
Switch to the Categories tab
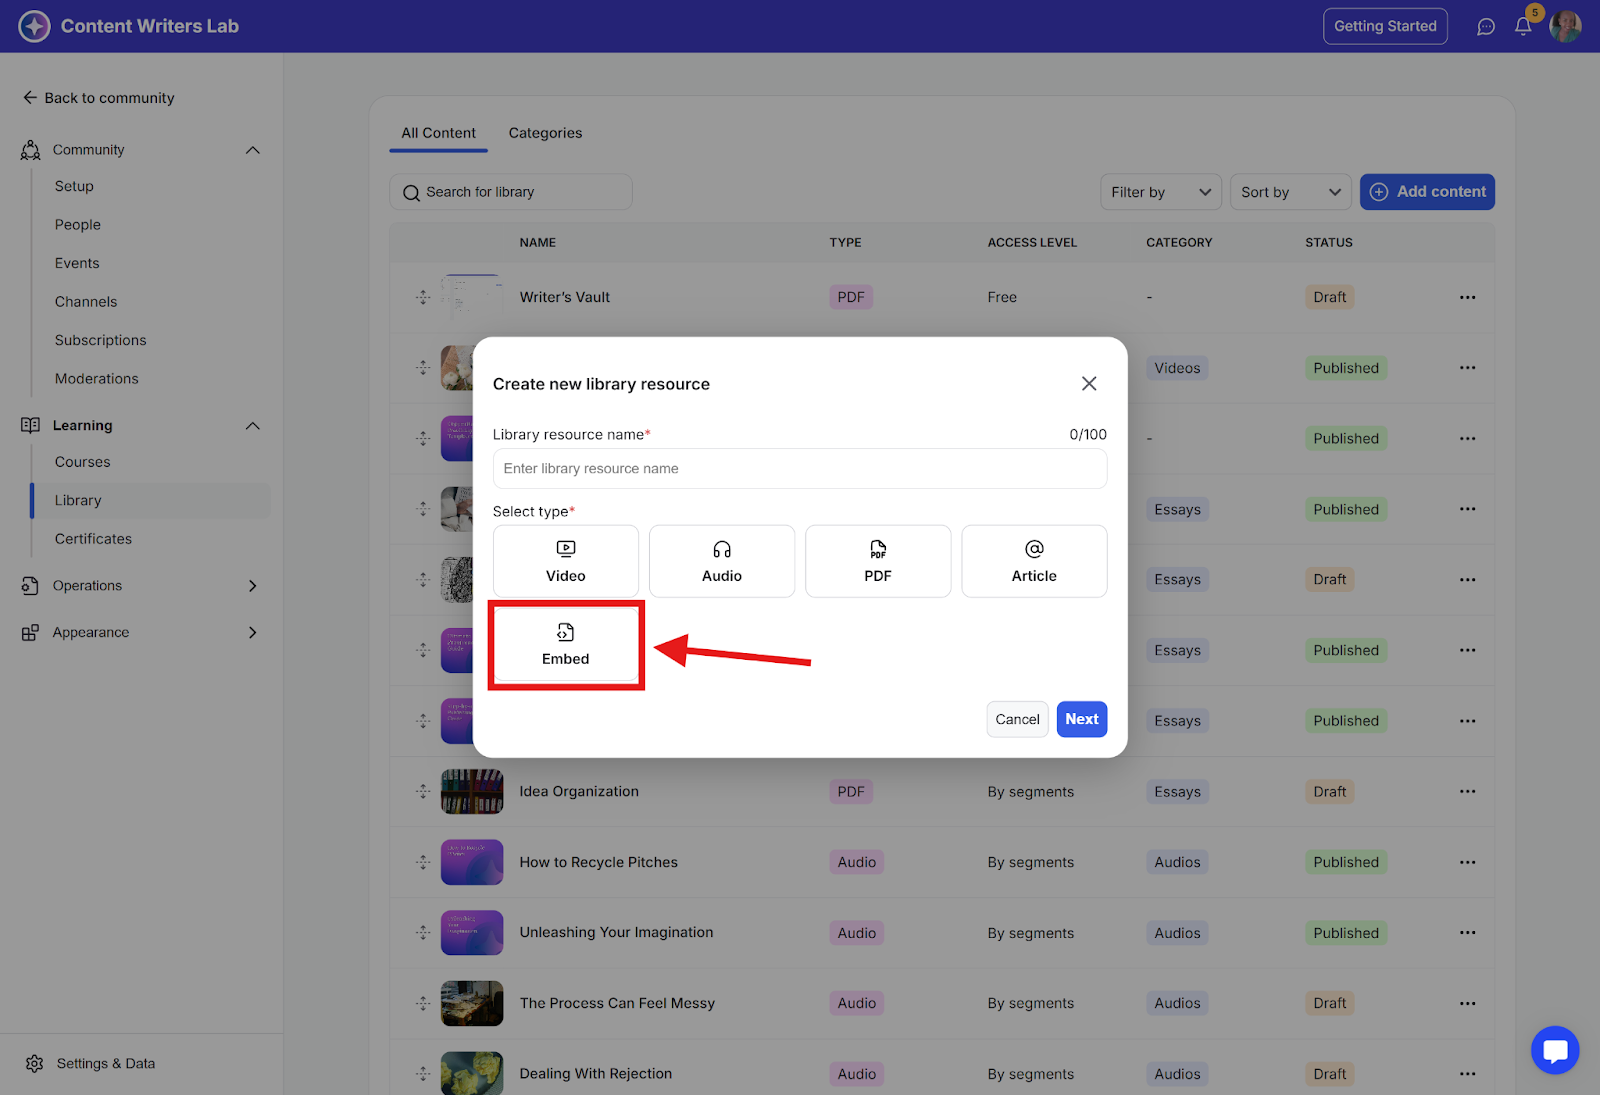click(x=545, y=133)
